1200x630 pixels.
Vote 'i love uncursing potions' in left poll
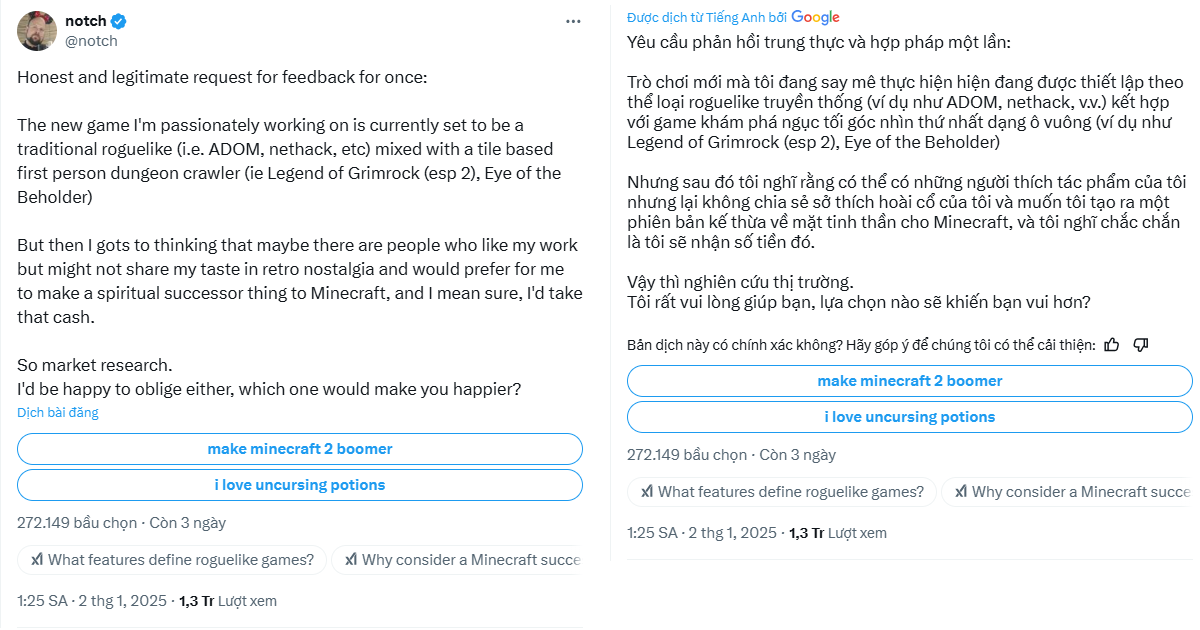[300, 485]
